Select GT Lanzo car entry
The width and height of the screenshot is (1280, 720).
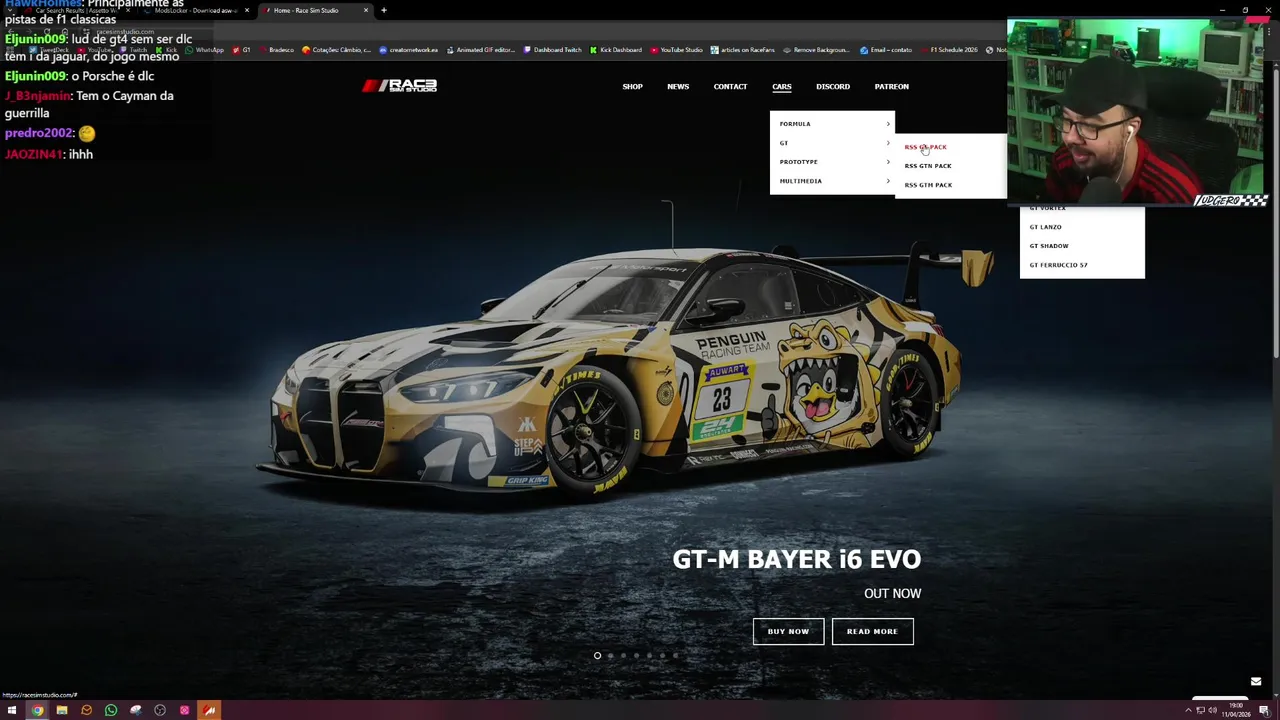(1046, 227)
